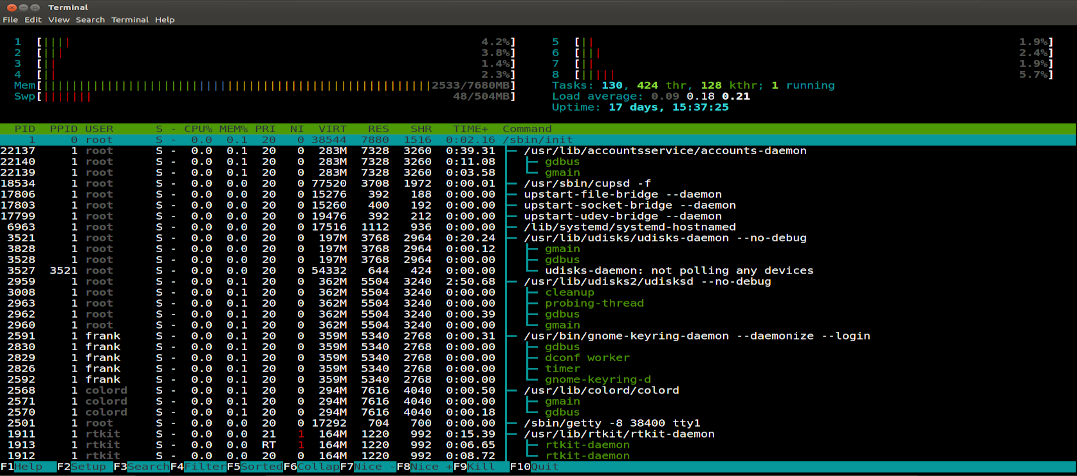Sort by the NI column header
This screenshot has height=476, width=1077.
coord(297,129)
